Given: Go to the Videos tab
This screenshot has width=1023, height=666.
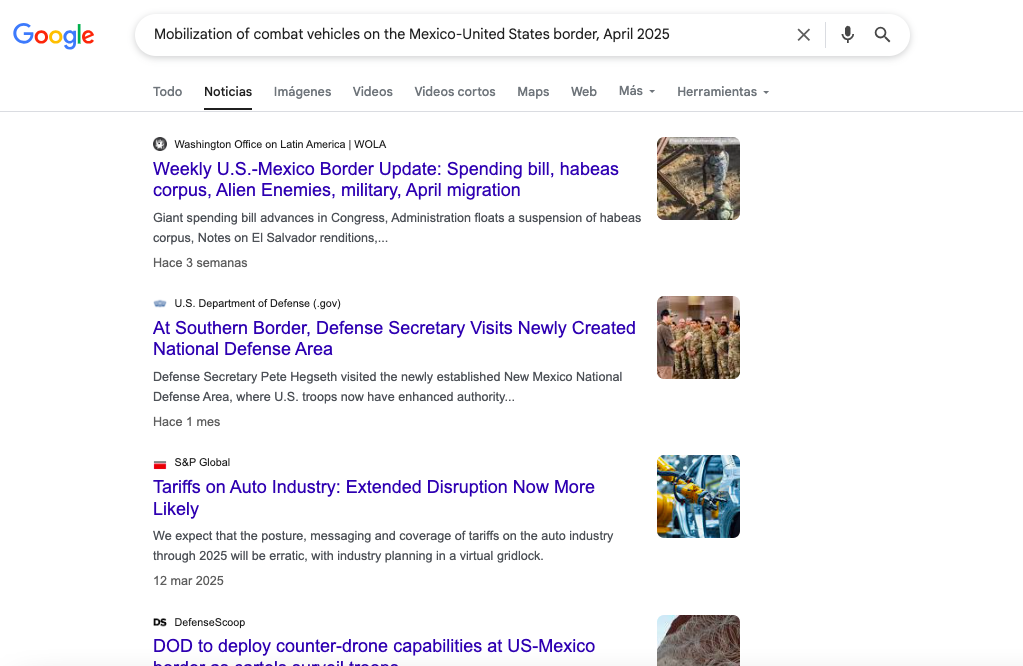Looking at the screenshot, I should (373, 92).
